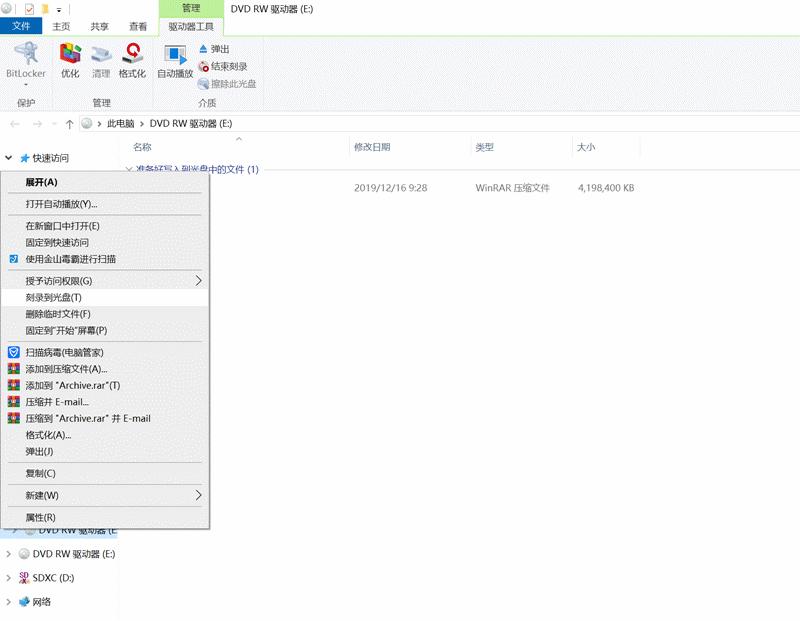The image size is (800, 621).
Task: Eject the disc using the 弹出 icon
Action: [216, 46]
